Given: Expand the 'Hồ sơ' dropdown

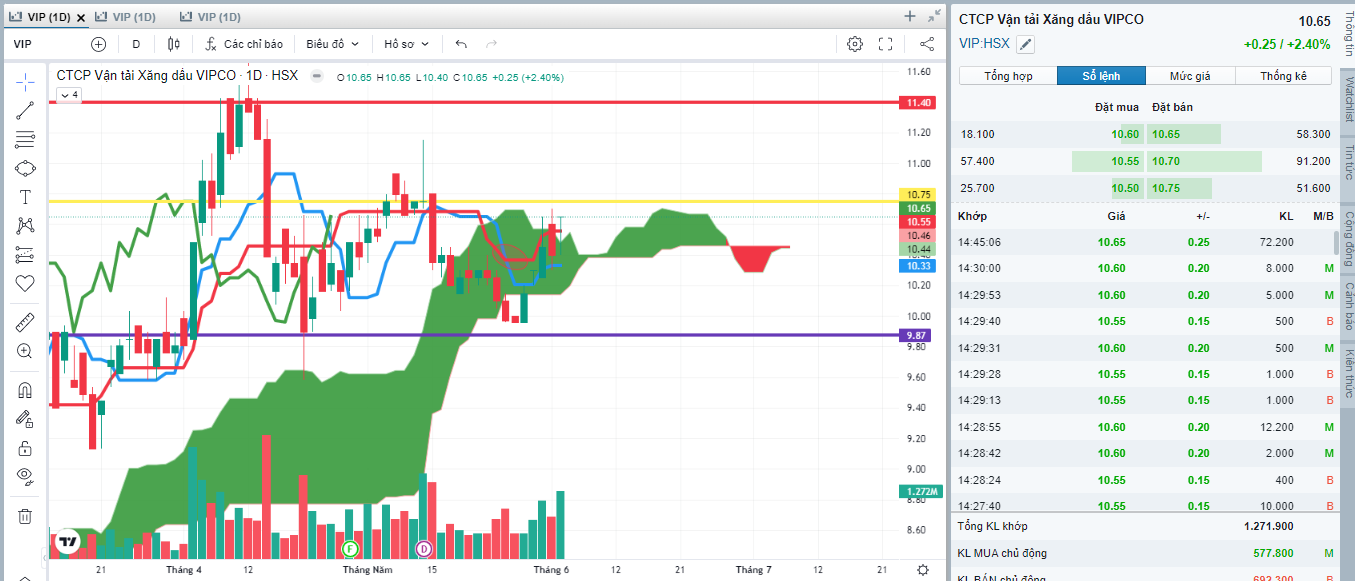Looking at the screenshot, I should 407,44.
